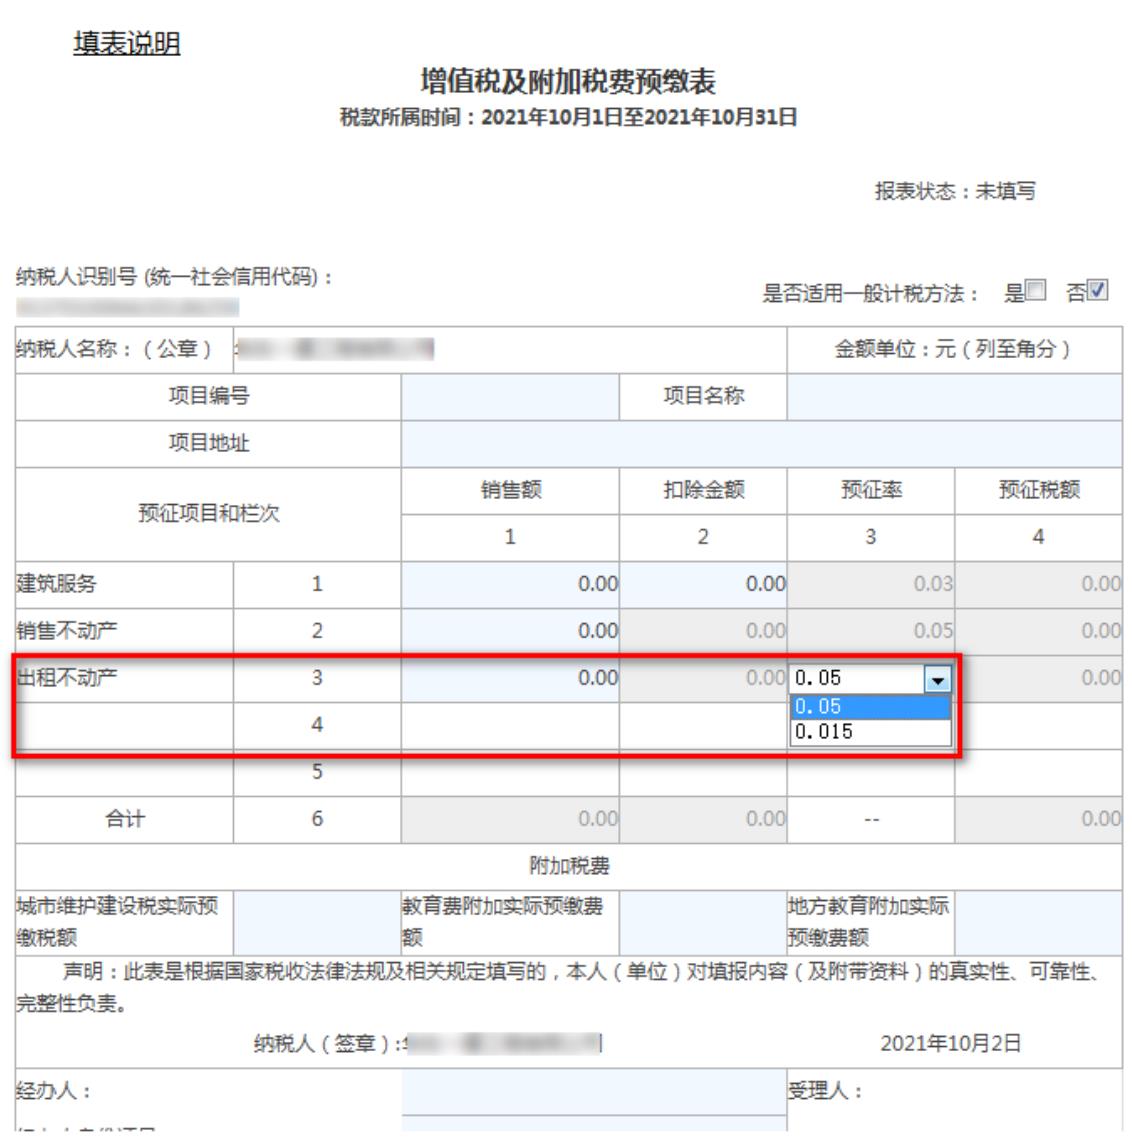Focus the 出租不动产 销售额 field

510,678
